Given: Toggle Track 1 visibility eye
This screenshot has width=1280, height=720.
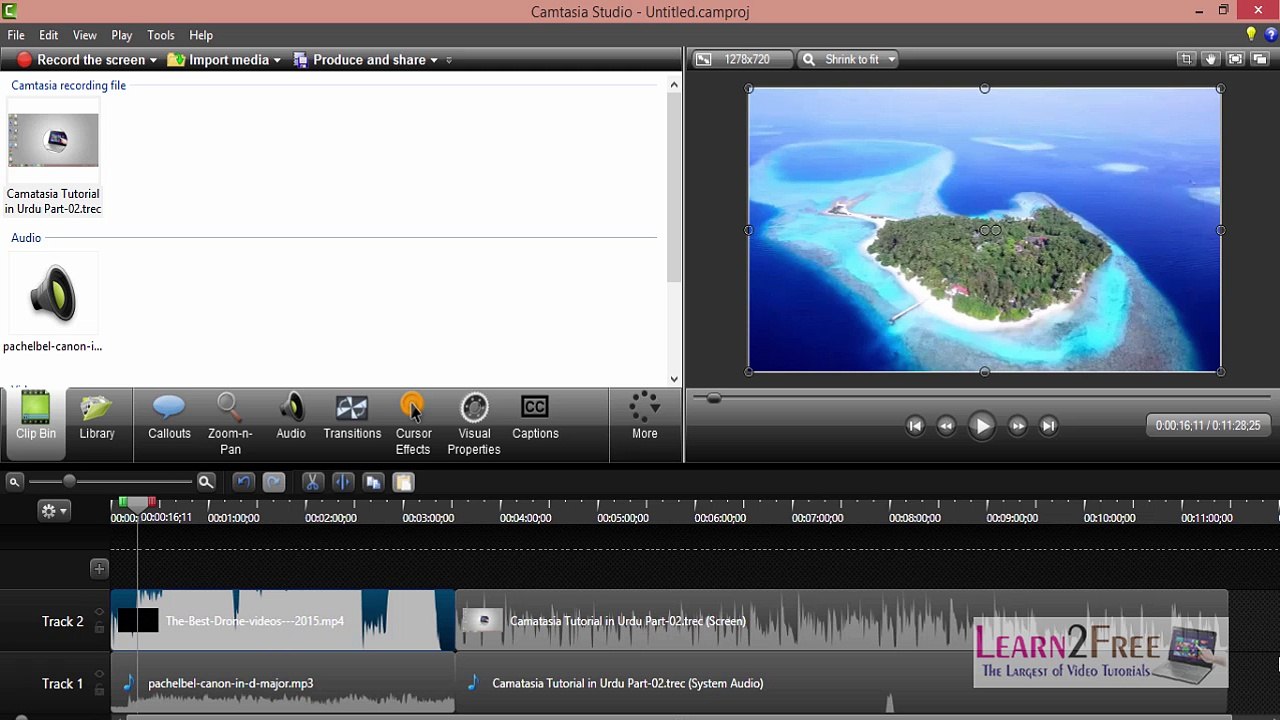Looking at the screenshot, I should [x=99, y=675].
